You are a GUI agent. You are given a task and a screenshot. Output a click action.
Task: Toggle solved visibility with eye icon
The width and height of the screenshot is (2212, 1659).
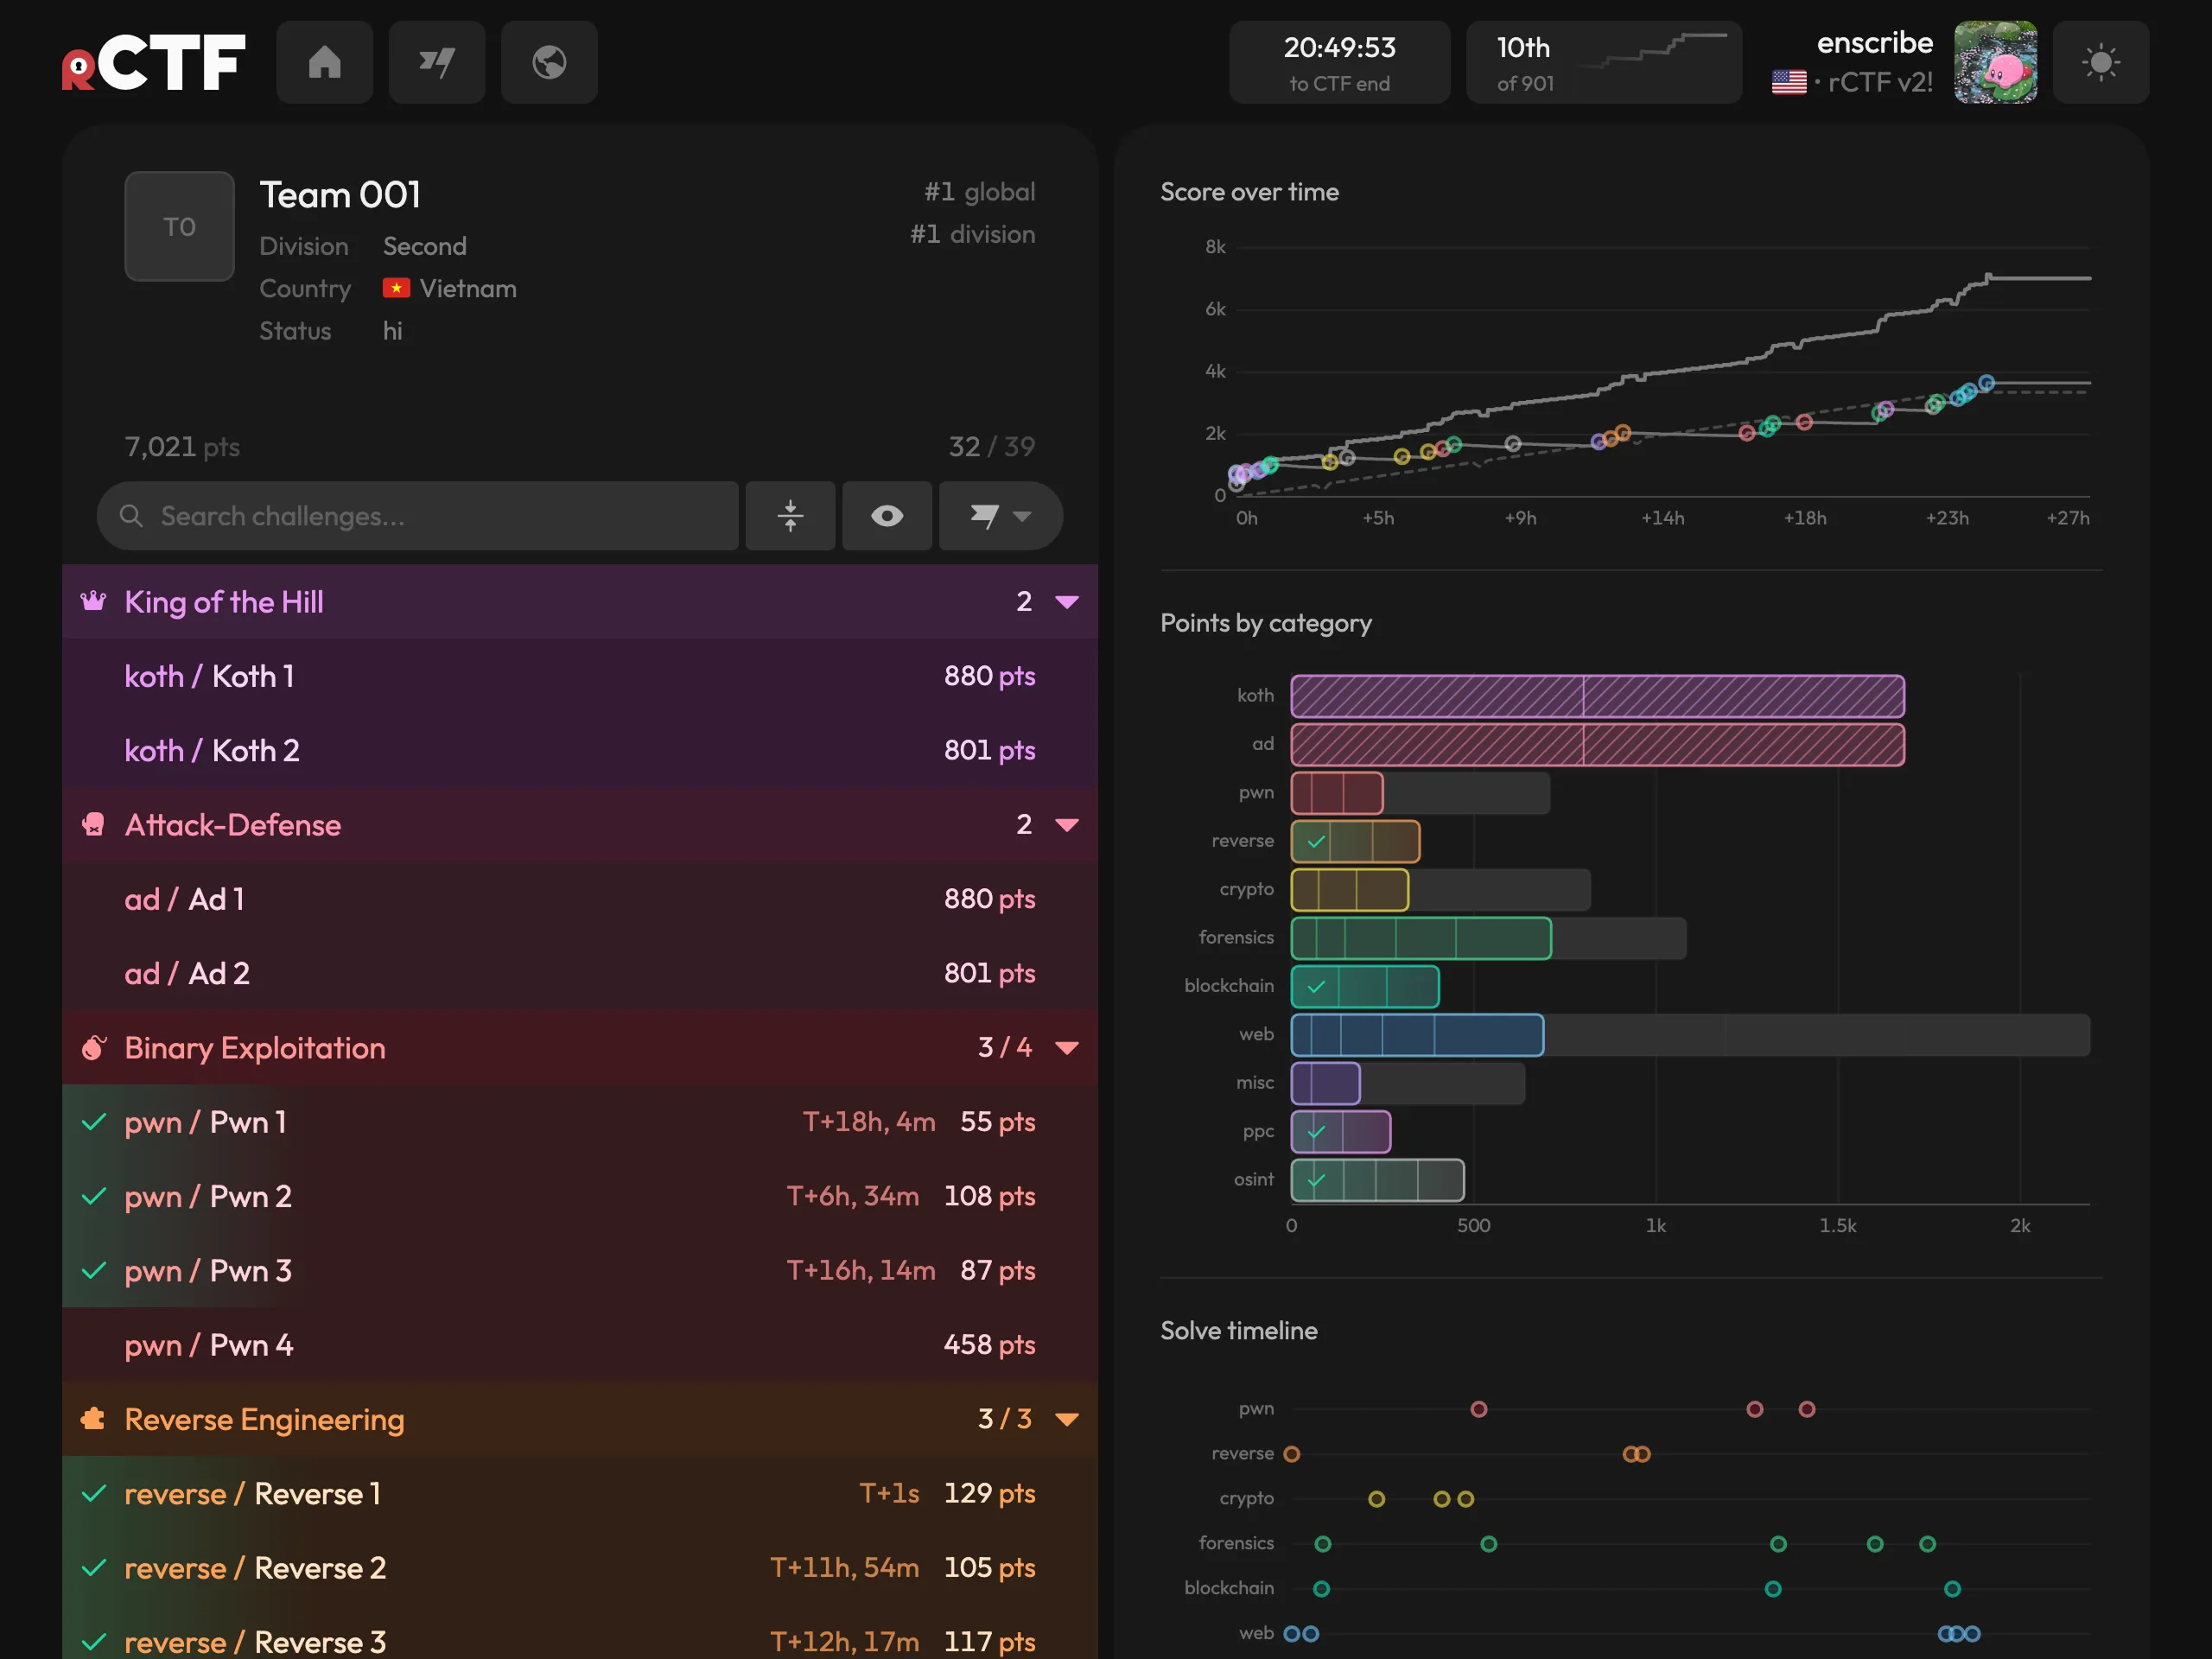pos(887,516)
